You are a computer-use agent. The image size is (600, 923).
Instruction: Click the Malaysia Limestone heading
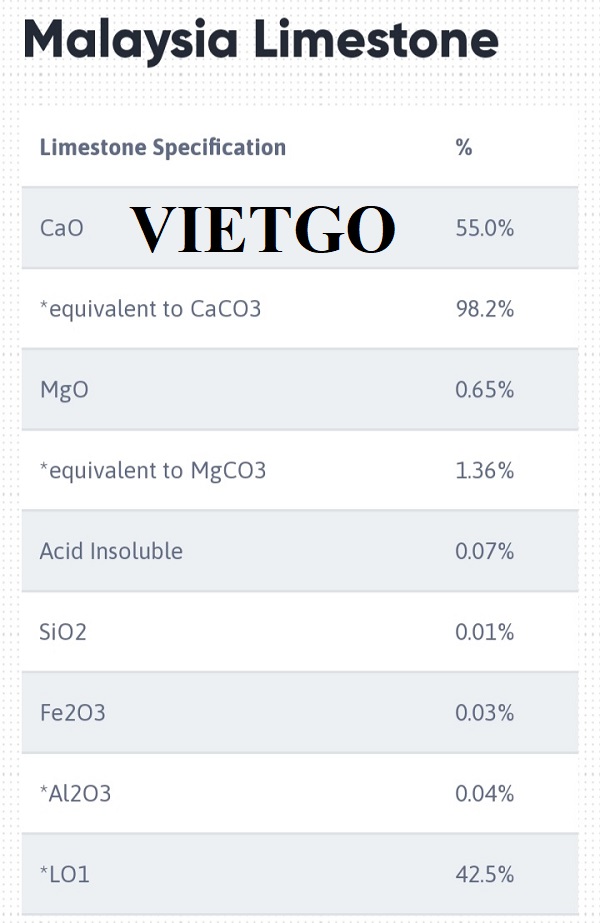pyautogui.click(x=261, y=40)
